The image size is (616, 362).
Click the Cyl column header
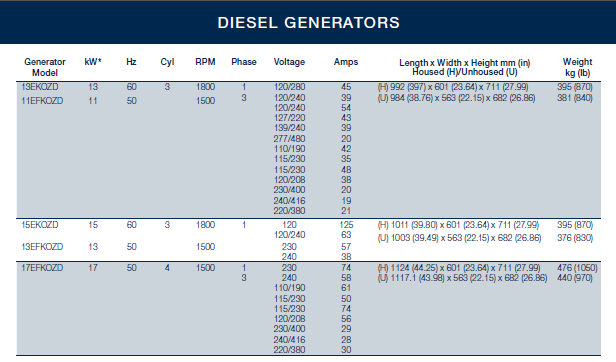point(167,62)
